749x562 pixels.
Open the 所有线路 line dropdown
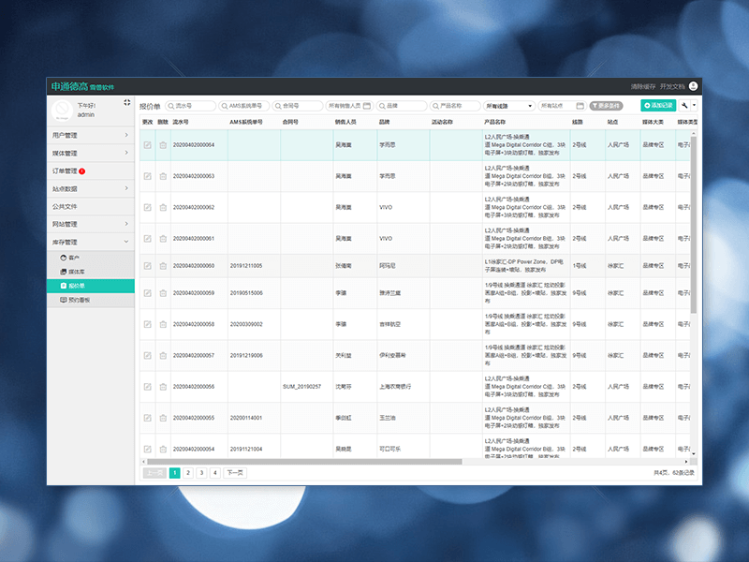tap(509, 106)
